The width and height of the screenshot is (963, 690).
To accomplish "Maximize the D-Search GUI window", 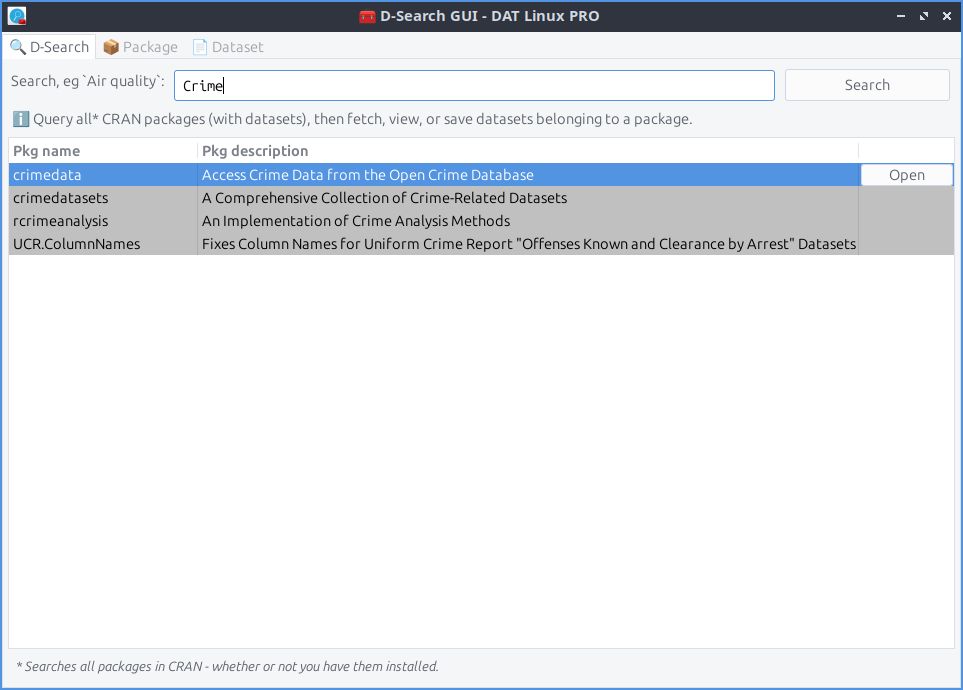I will point(922,16).
